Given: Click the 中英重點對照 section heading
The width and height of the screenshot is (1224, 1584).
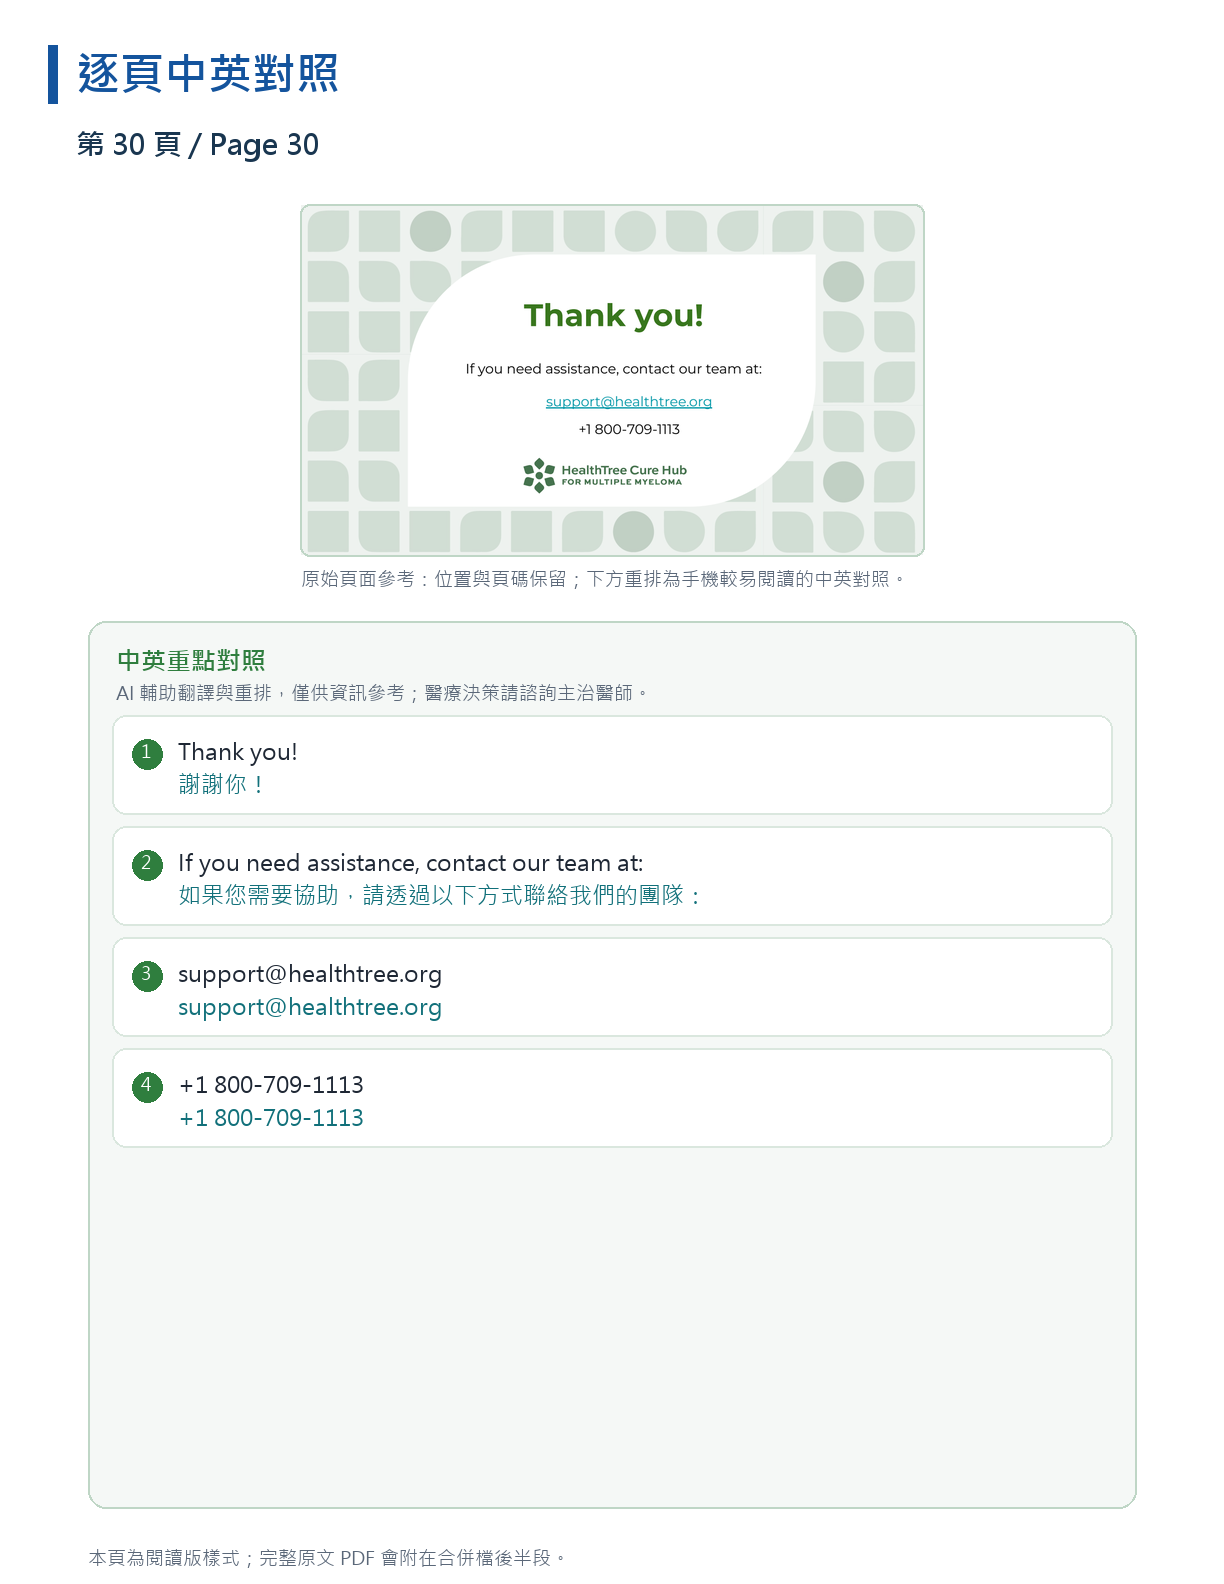Looking at the screenshot, I should [x=191, y=661].
